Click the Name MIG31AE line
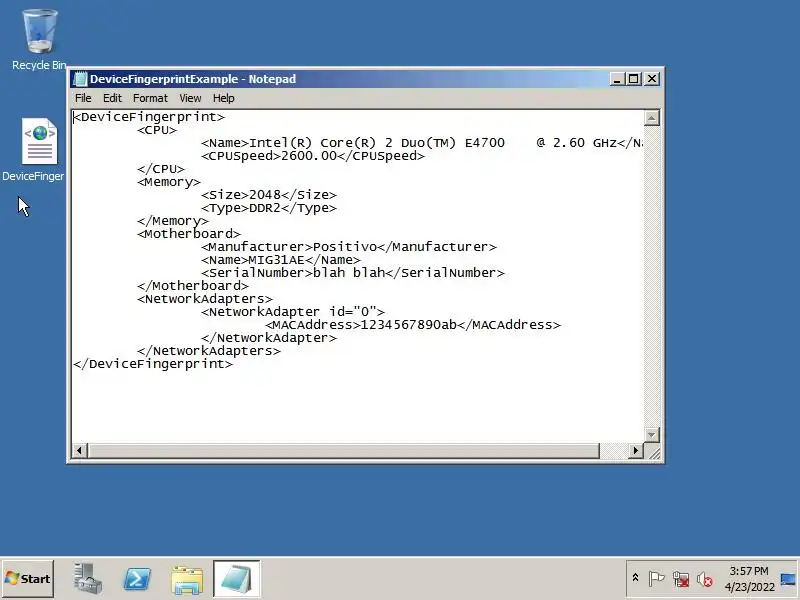 coord(281,260)
